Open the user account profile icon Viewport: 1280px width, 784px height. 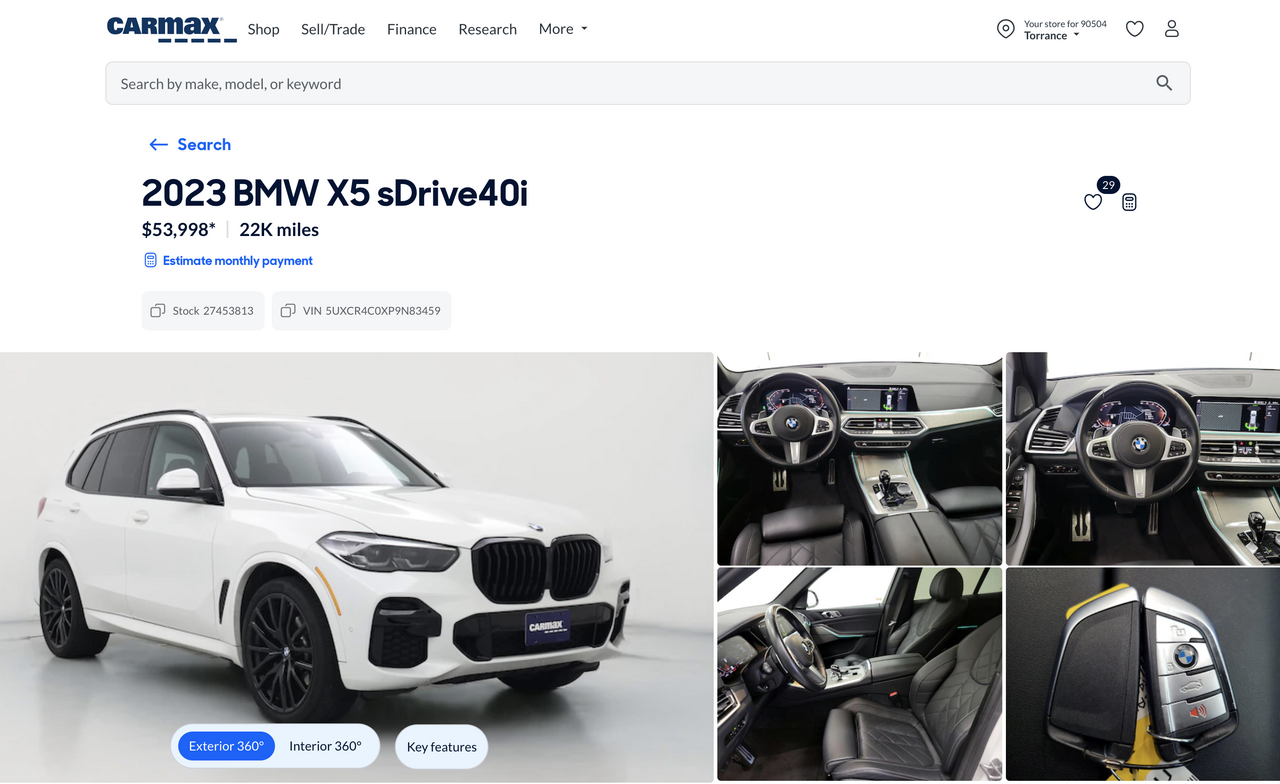(x=1172, y=29)
